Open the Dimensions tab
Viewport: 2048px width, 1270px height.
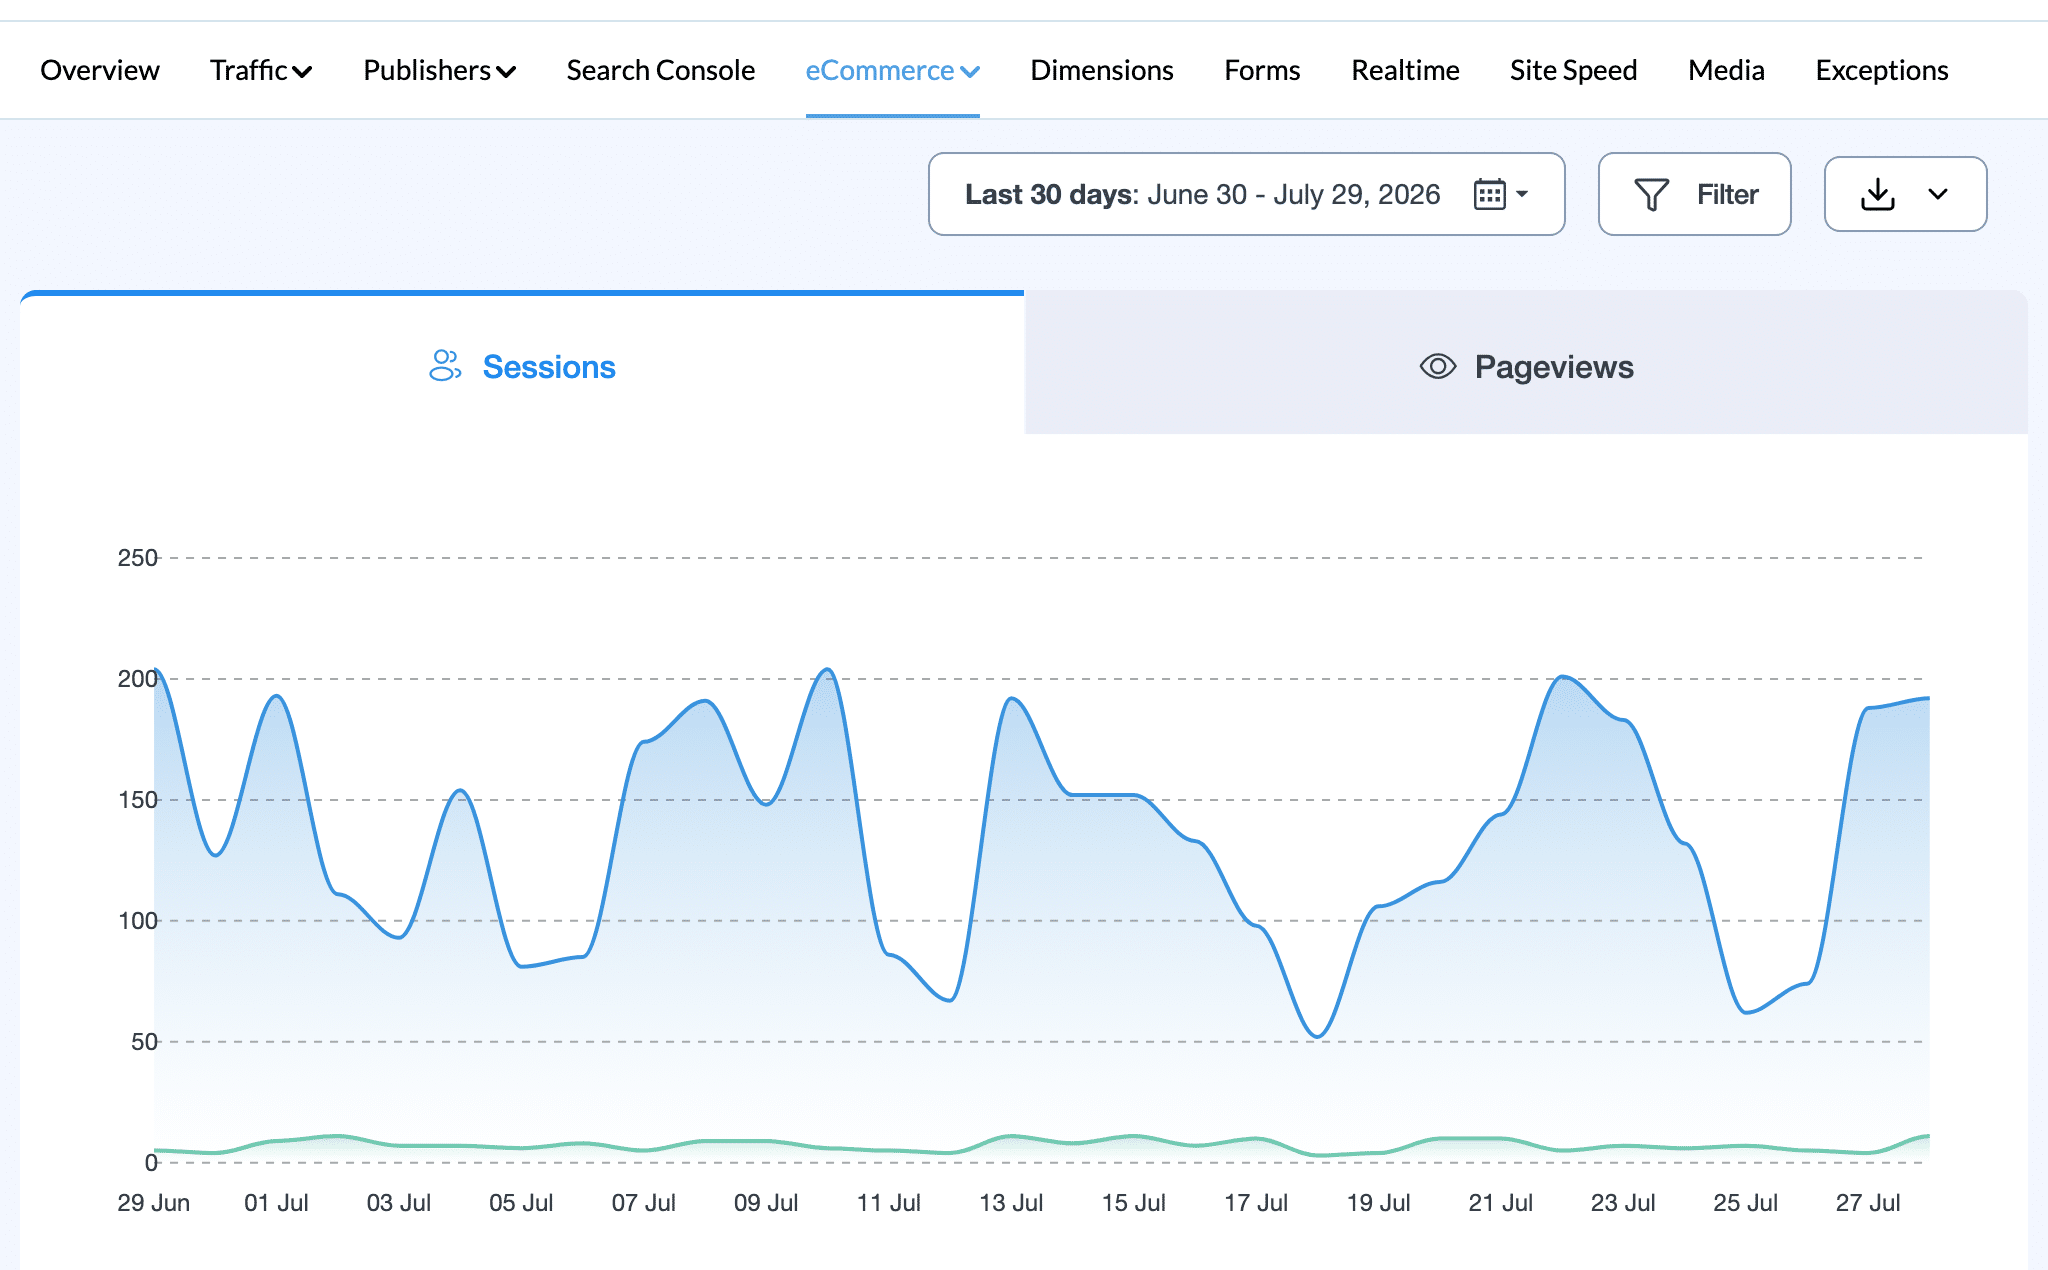pos(1101,70)
